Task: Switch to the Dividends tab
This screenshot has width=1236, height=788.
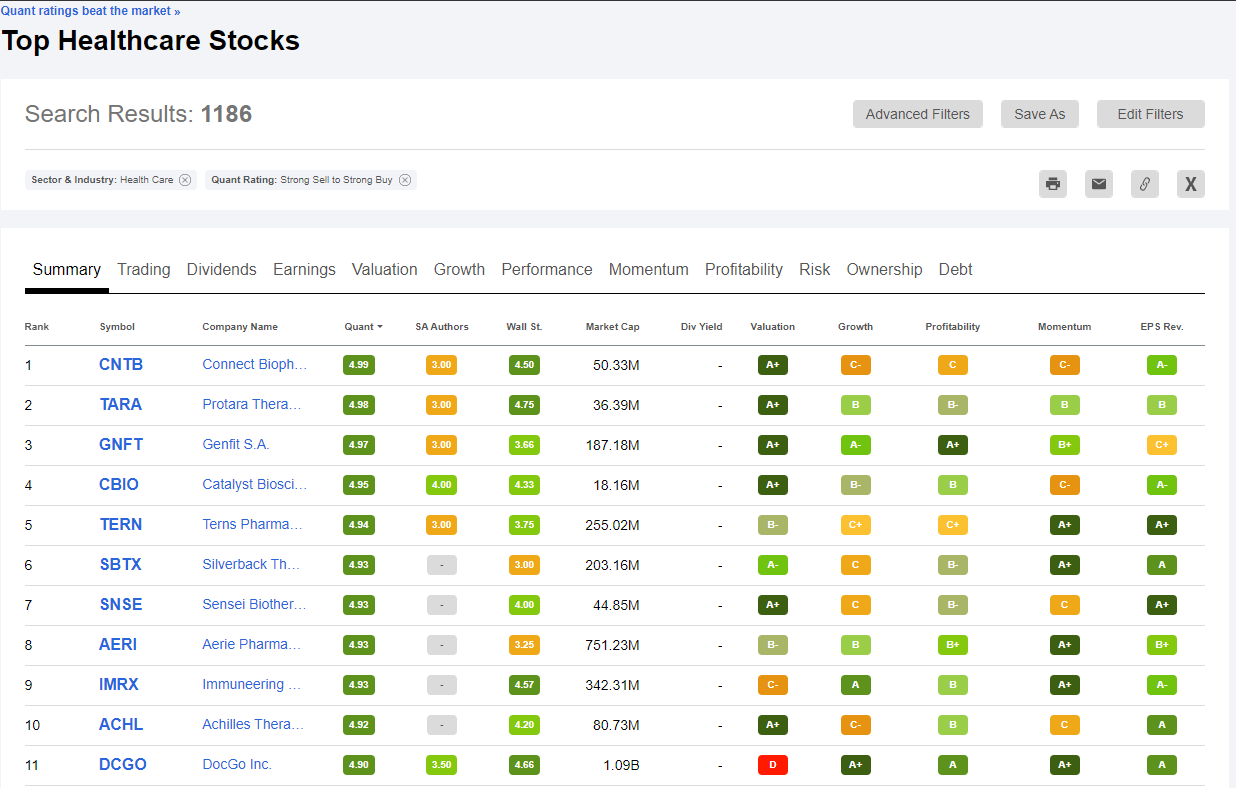Action: coord(222,269)
